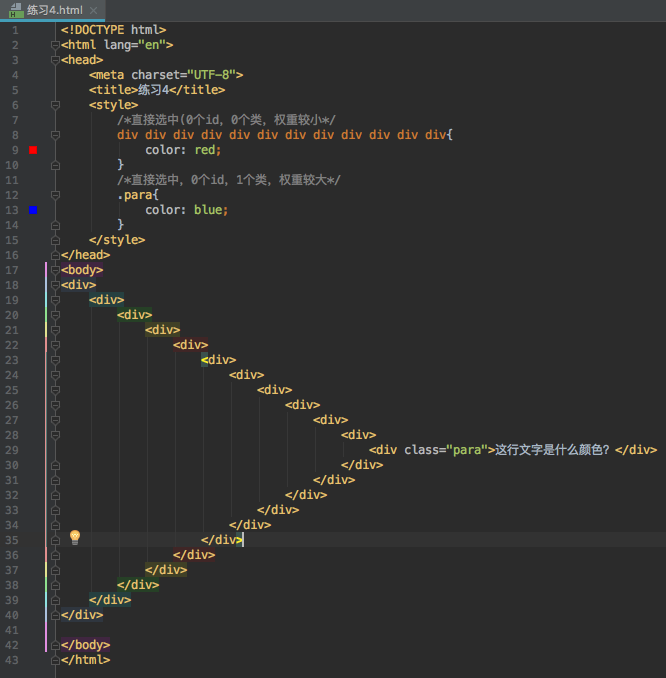
Task: Click closing html fold marker line 43
Action: click(55, 660)
